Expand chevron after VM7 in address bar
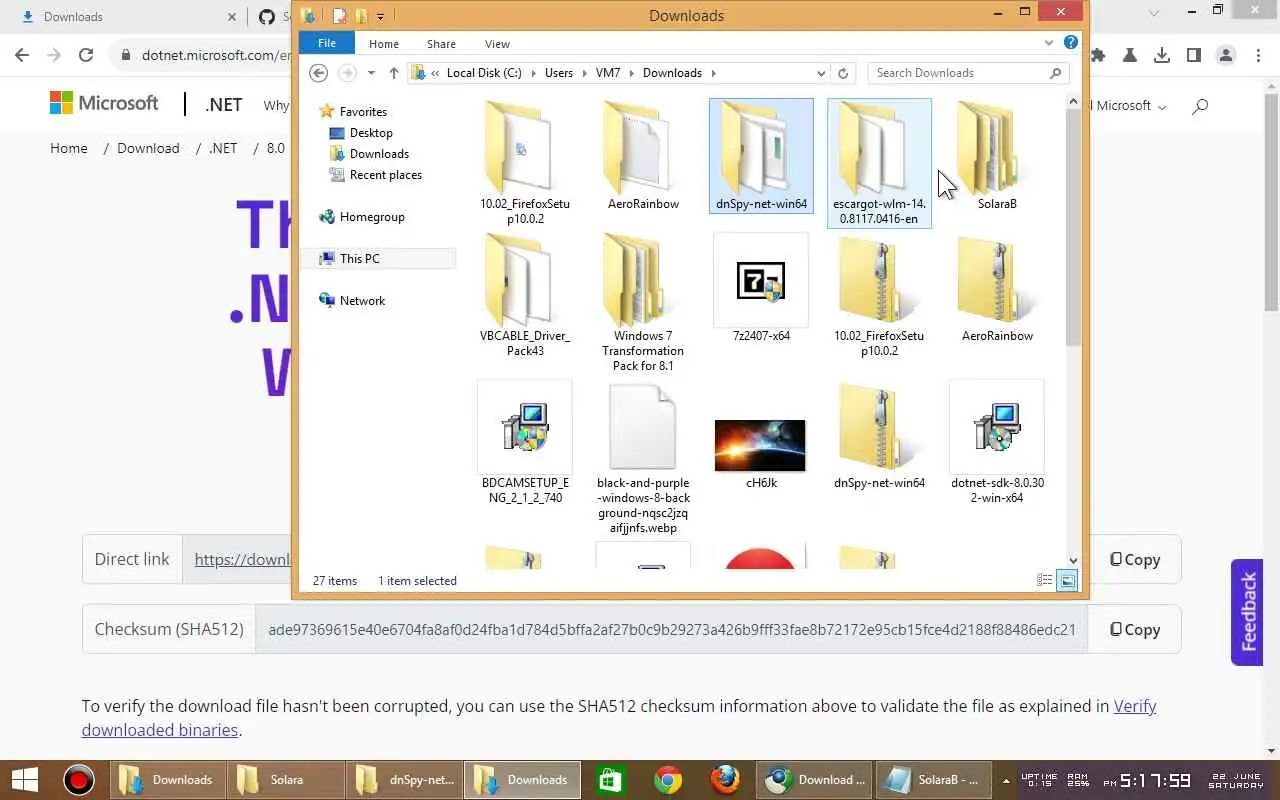The height and width of the screenshot is (800, 1280). (632, 73)
